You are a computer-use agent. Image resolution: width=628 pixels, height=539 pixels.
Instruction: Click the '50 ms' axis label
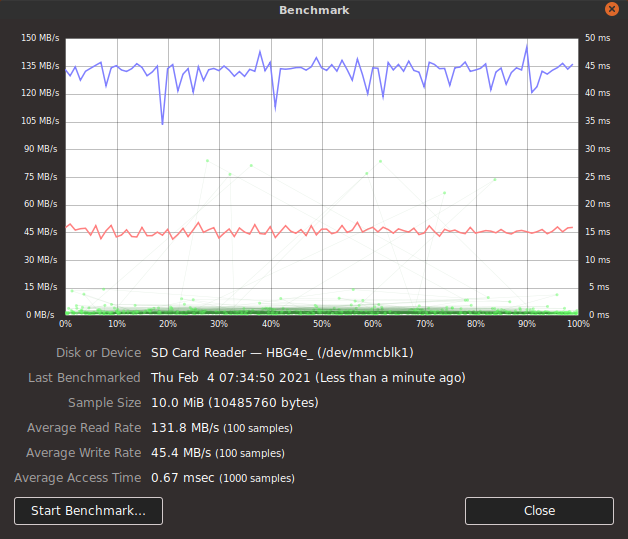tap(598, 38)
